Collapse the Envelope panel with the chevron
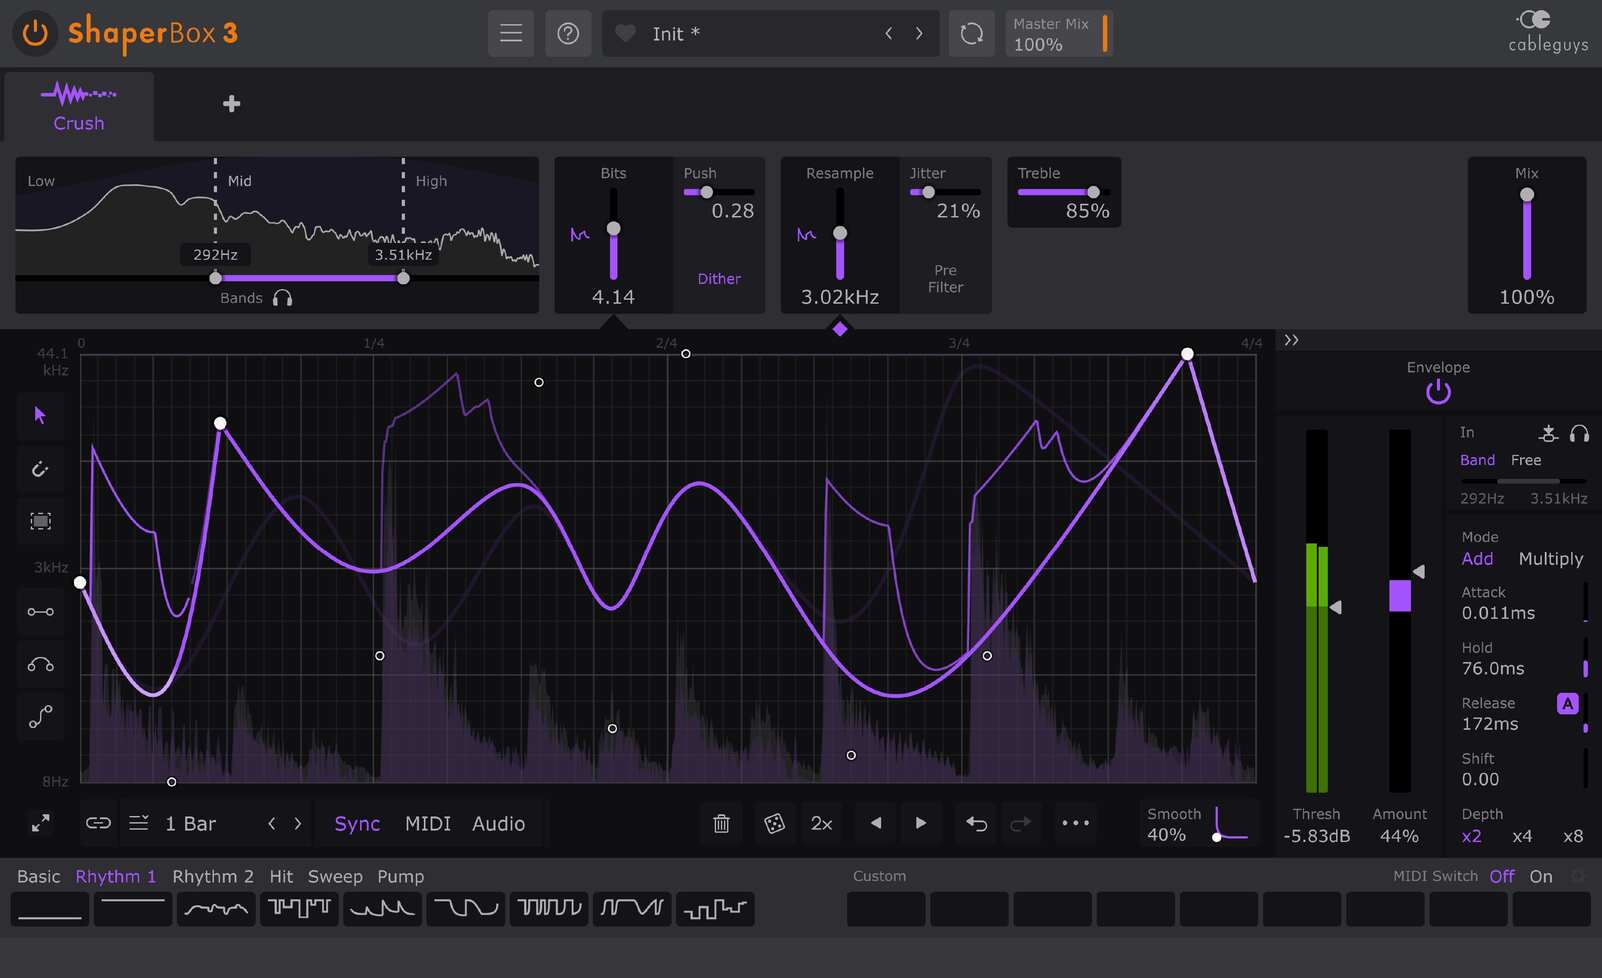 (x=1291, y=340)
